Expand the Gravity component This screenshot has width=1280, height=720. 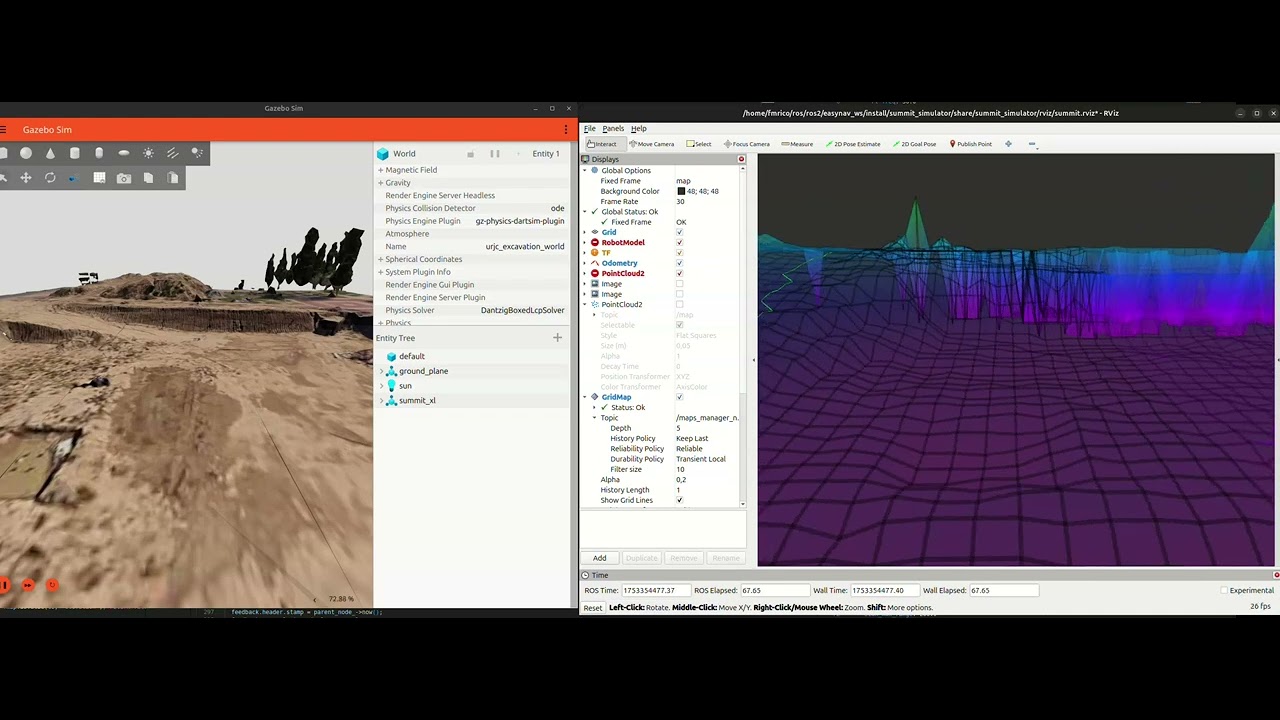coord(380,183)
